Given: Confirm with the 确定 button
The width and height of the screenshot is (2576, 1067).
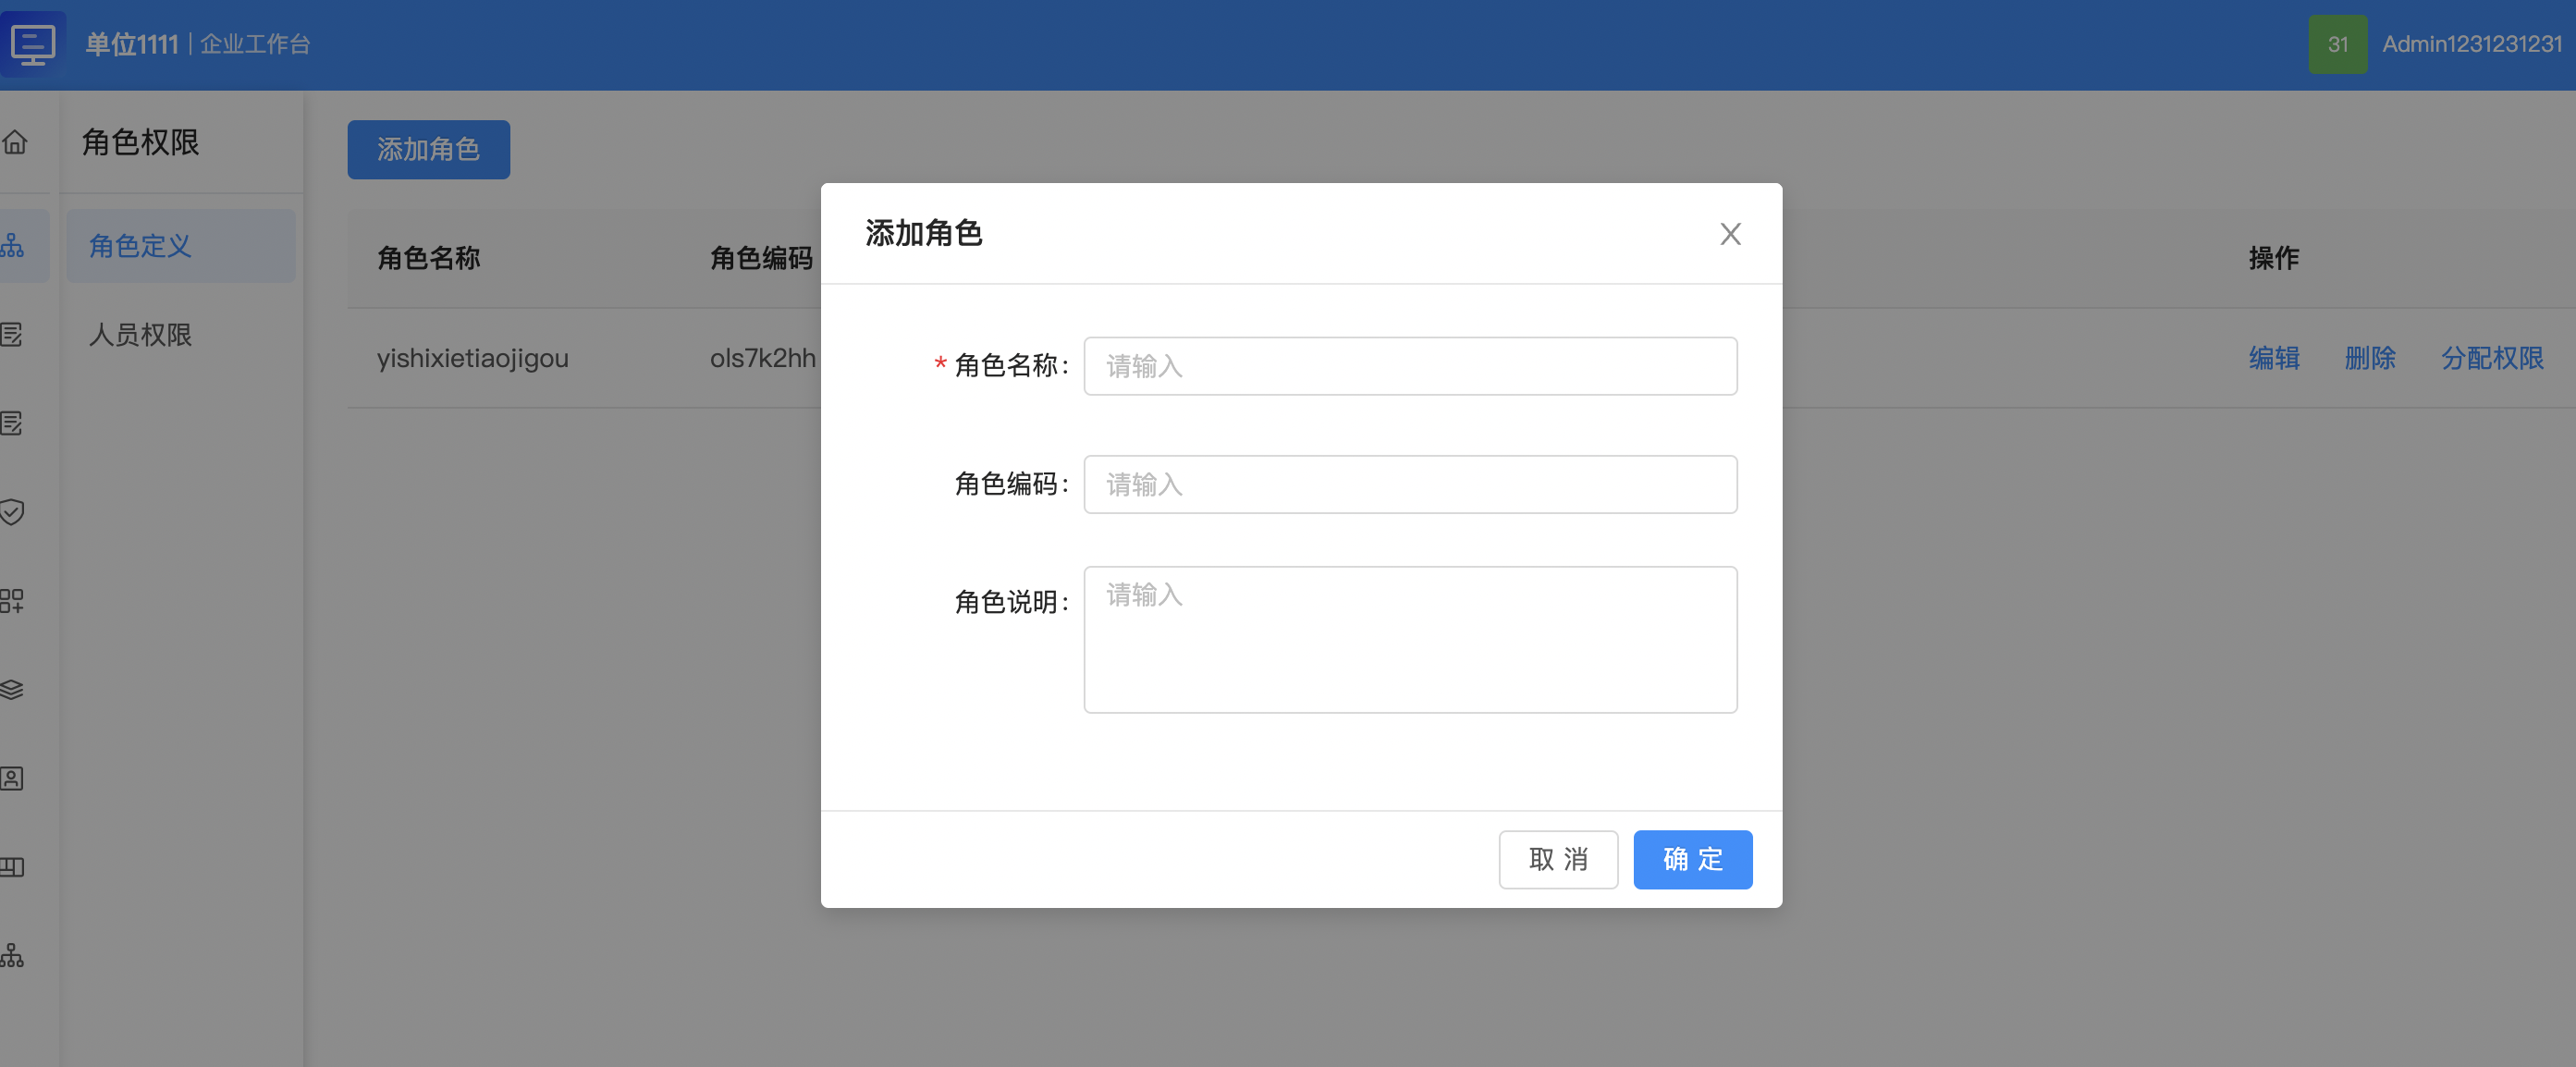Looking at the screenshot, I should tap(1692, 859).
